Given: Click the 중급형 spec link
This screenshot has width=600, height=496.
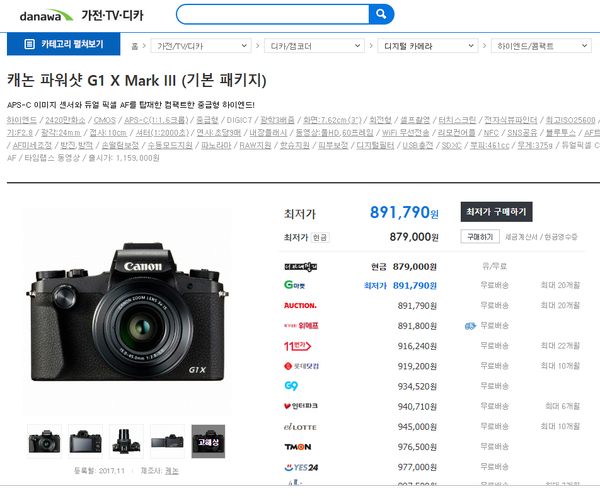Looking at the screenshot, I should 207,120.
